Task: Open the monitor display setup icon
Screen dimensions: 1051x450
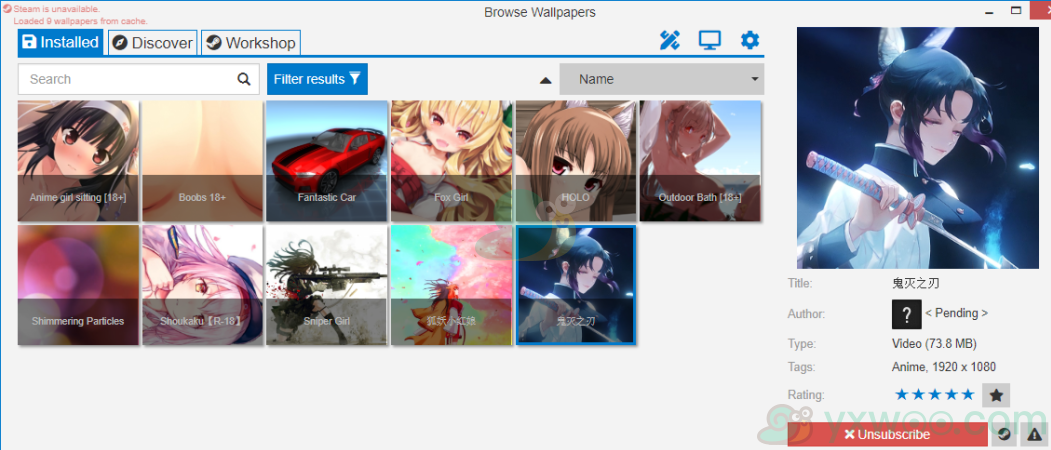Action: point(709,40)
